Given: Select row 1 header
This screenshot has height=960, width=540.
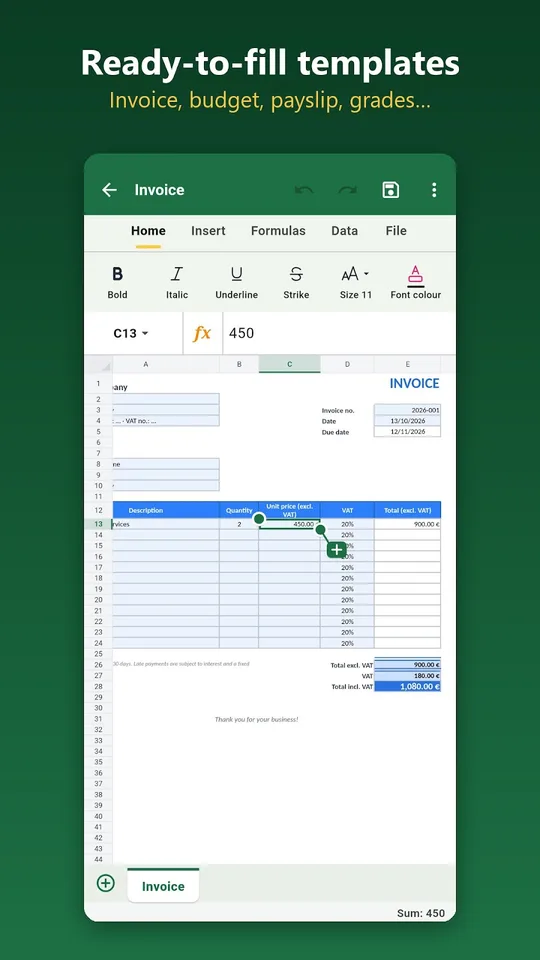Looking at the screenshot, I should [x=99, y=383].
